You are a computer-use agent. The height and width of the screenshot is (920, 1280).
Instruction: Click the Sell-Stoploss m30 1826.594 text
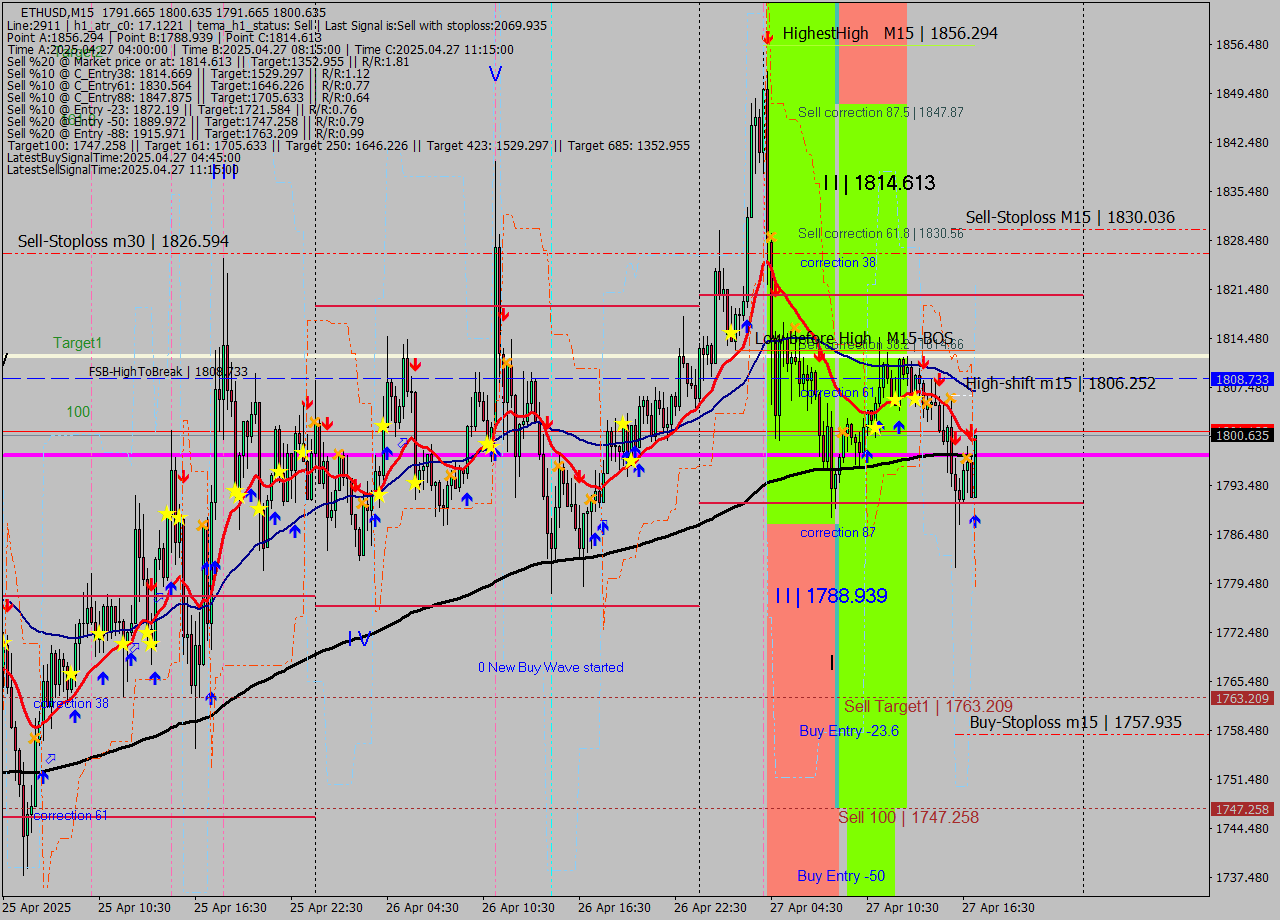[x=123, y=241]
